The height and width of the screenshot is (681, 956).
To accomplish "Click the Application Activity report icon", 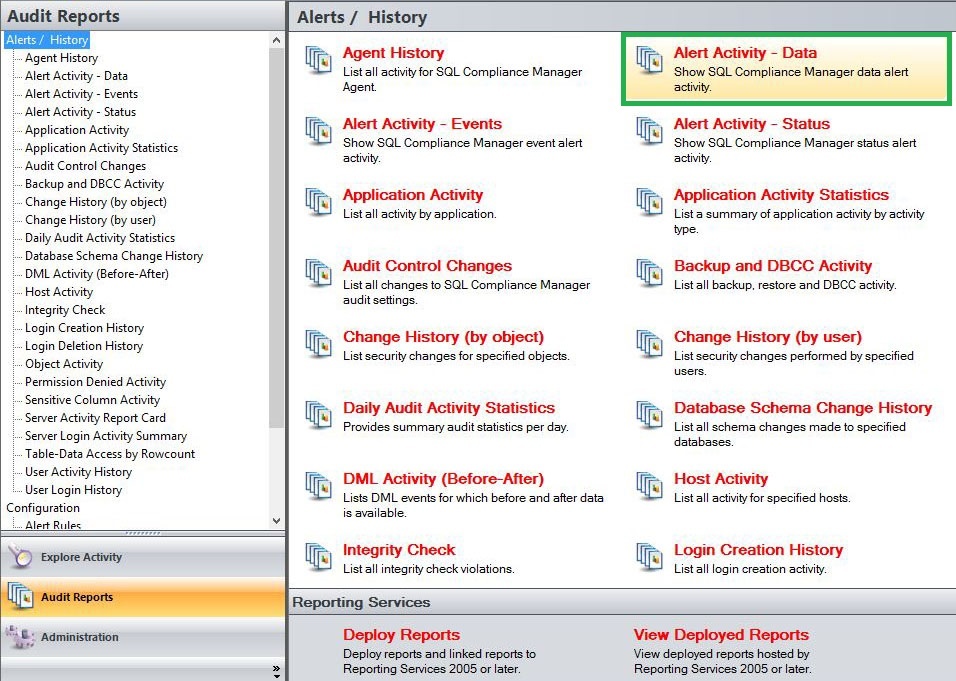I will click(x=319, y=201).
